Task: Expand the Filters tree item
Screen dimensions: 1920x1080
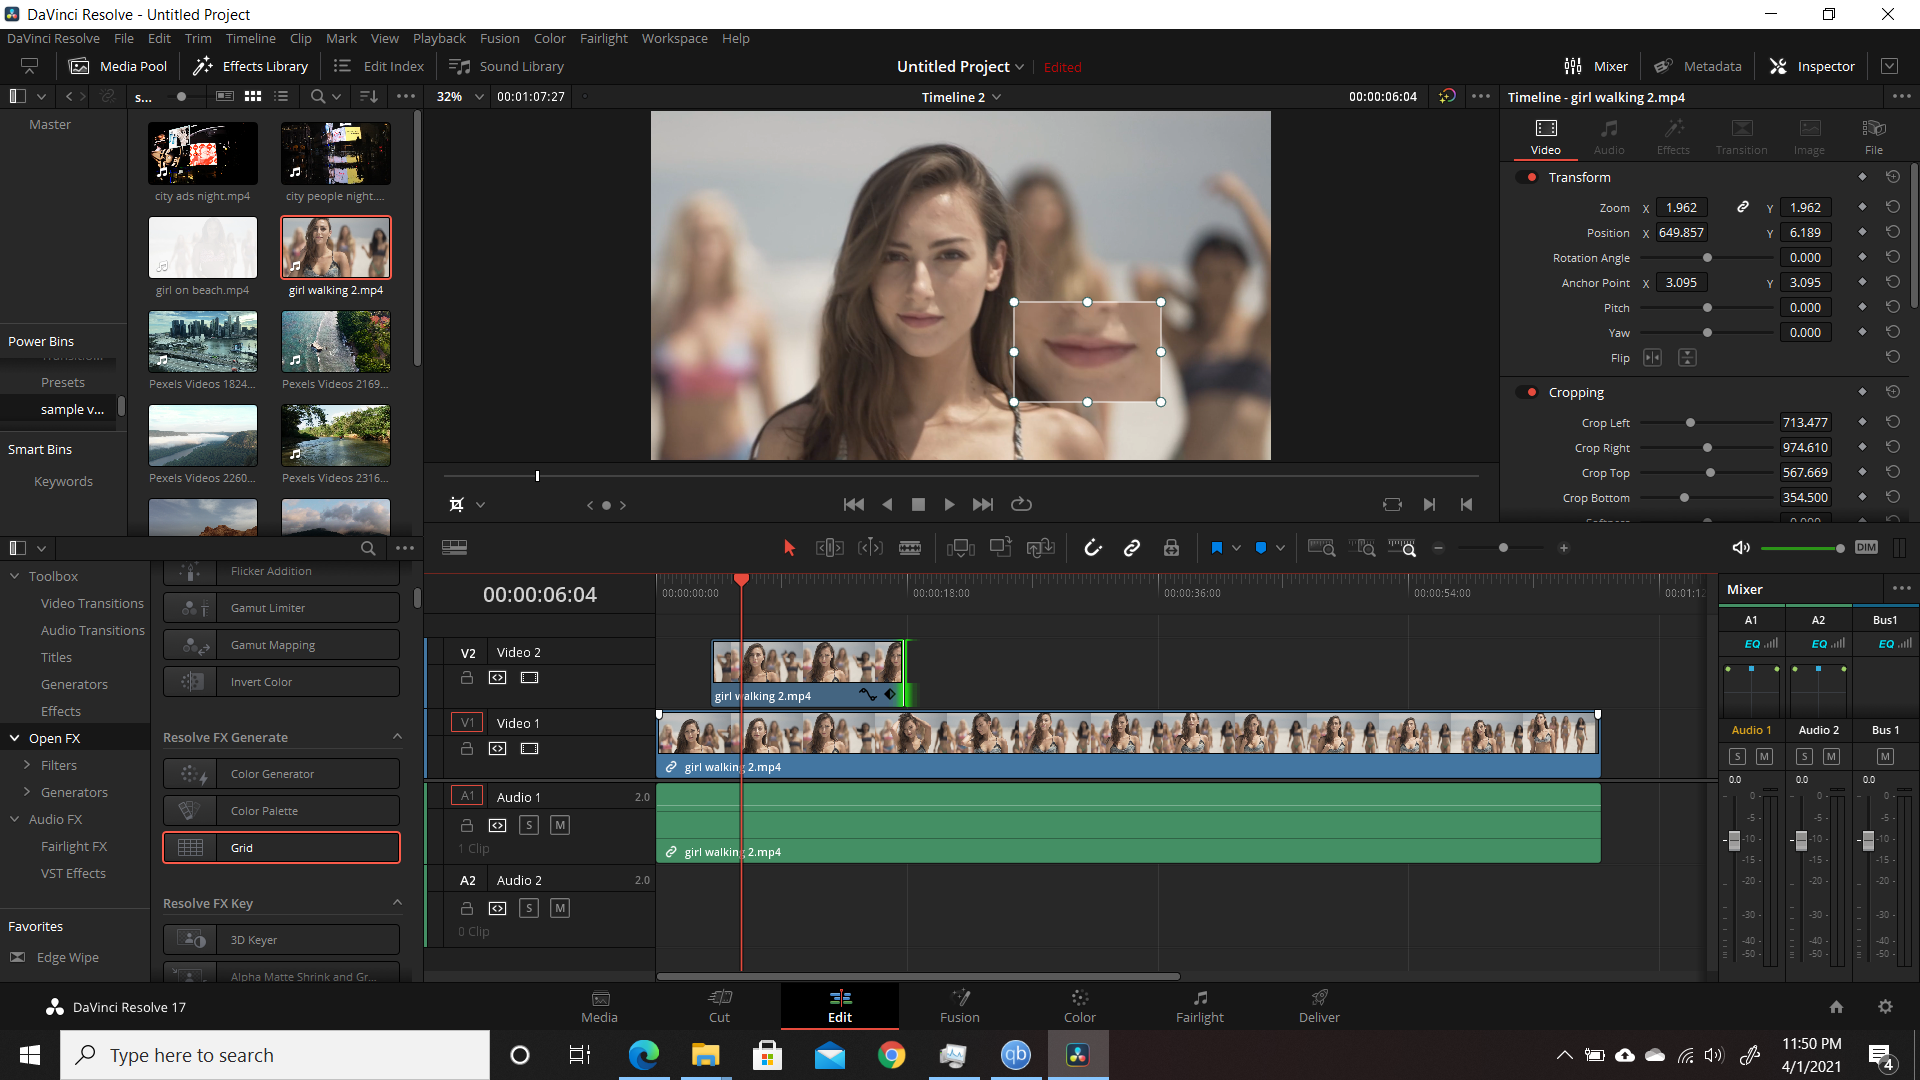Action: (27, 765)
